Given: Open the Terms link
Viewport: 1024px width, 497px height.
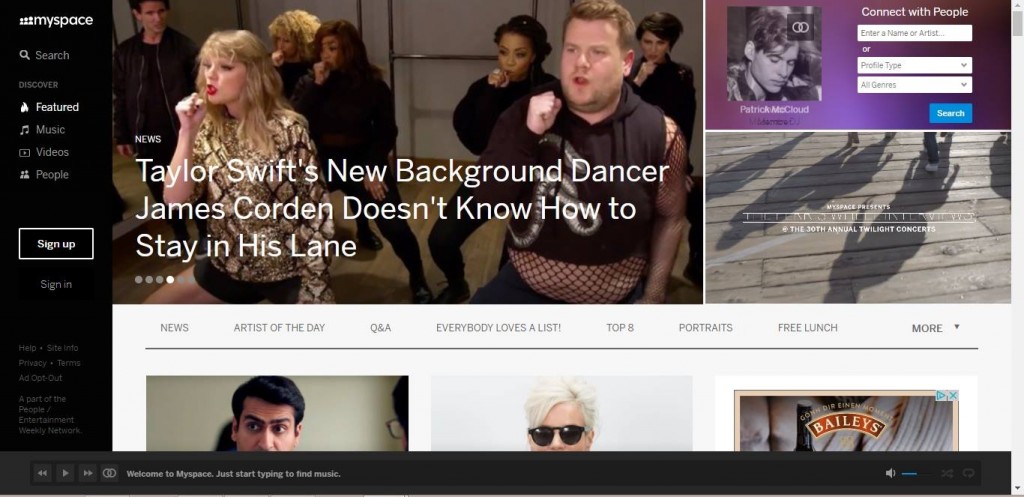Looking at the screenshot, I should 69,363.
